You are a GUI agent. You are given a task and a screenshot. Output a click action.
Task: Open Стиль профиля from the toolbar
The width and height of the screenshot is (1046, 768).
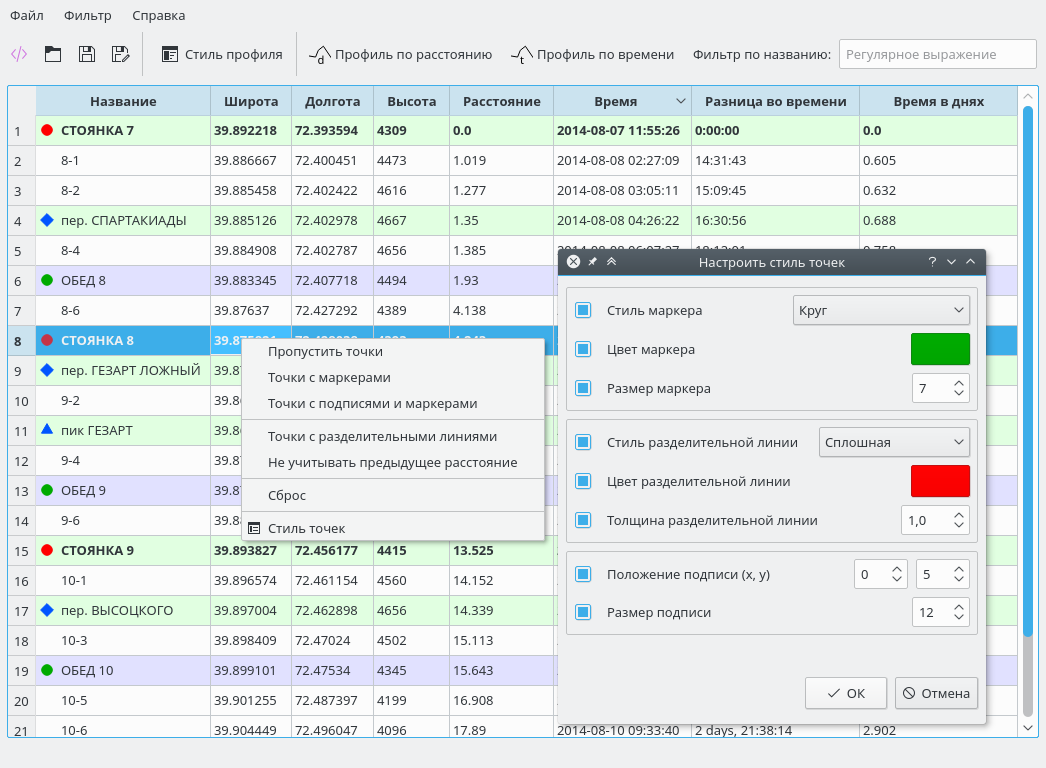pyautogui.click(x=222, y=55)
